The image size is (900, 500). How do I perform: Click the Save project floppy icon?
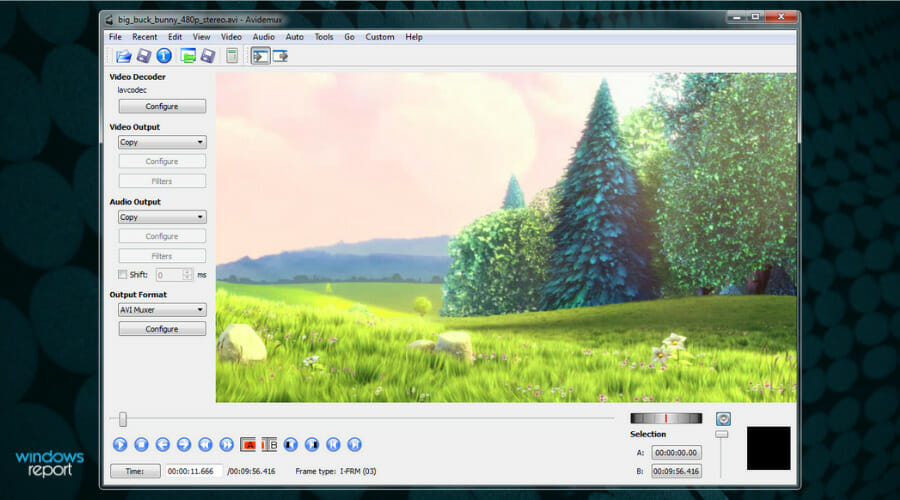[x=208, y=56]
